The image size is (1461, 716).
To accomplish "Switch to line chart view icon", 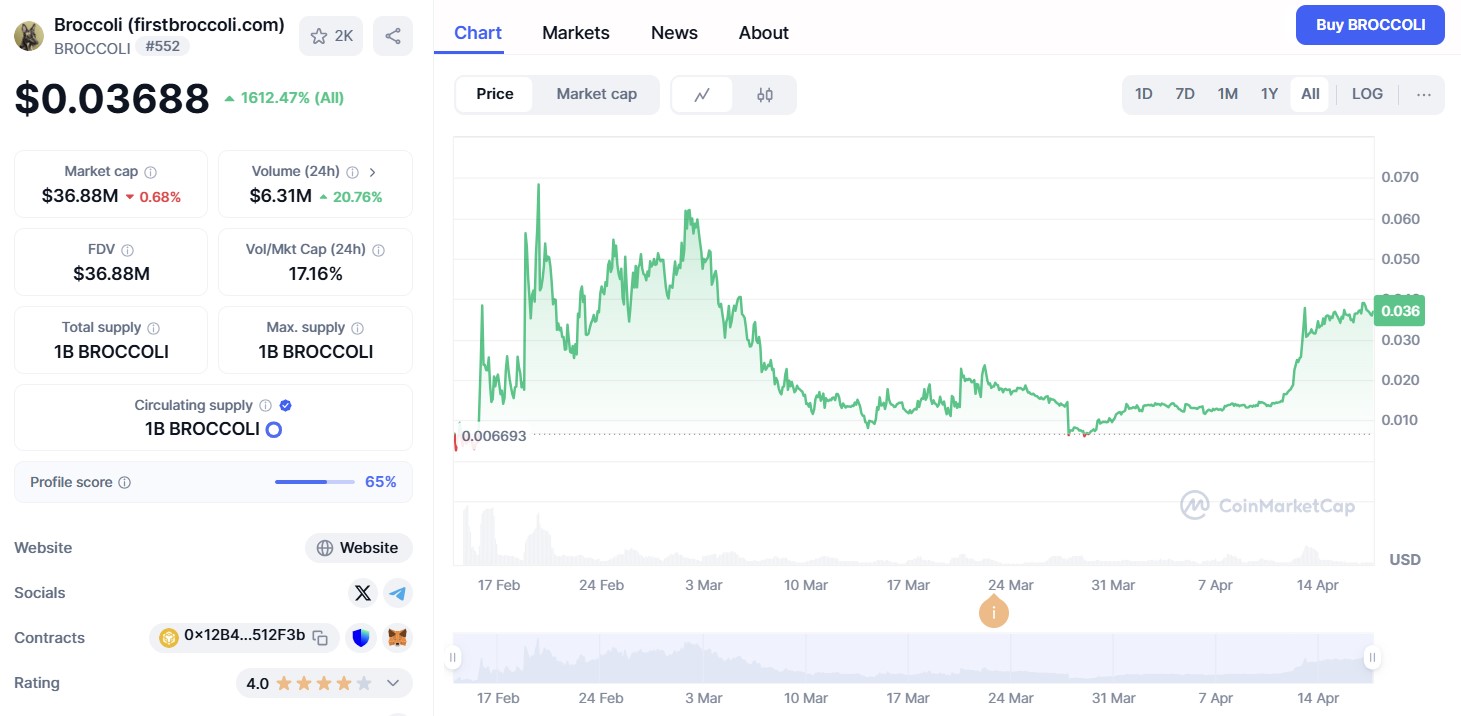I will coord(702,95).
